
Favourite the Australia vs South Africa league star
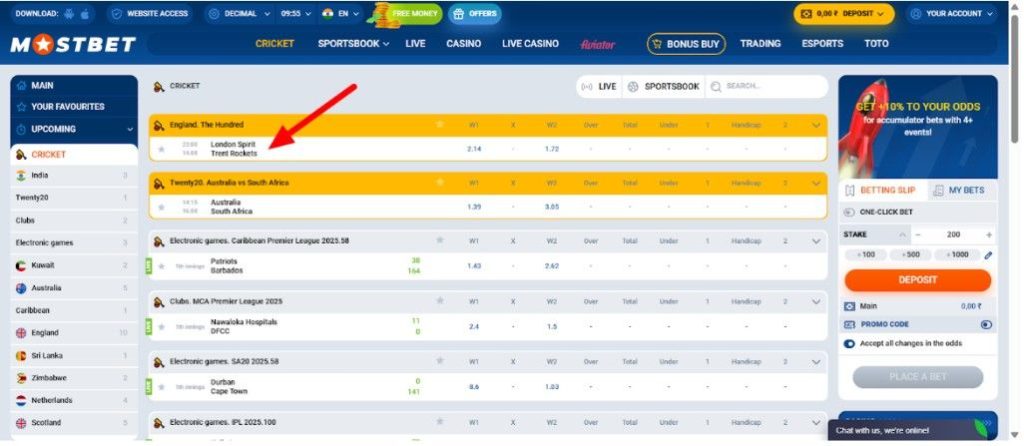tap(440, 182)
